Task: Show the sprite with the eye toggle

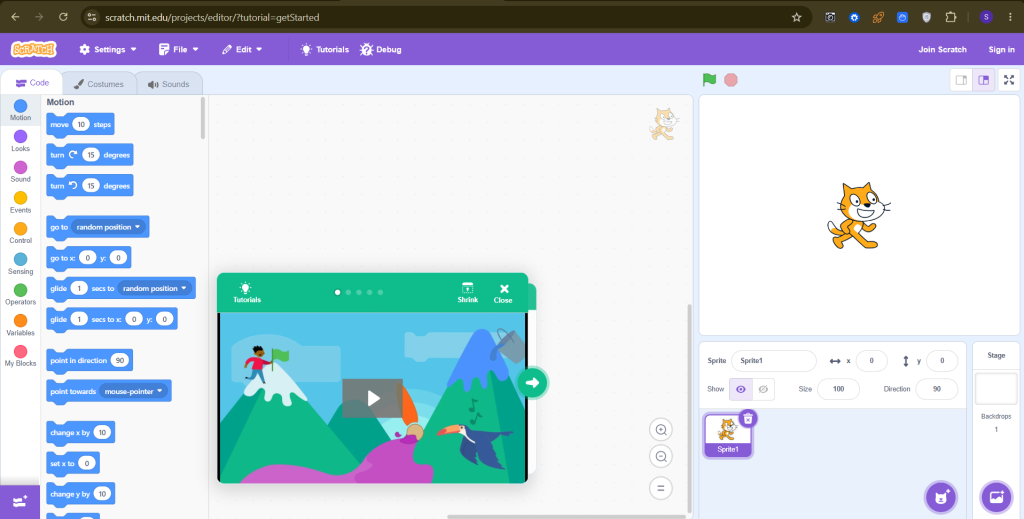Action: [741, 389]
